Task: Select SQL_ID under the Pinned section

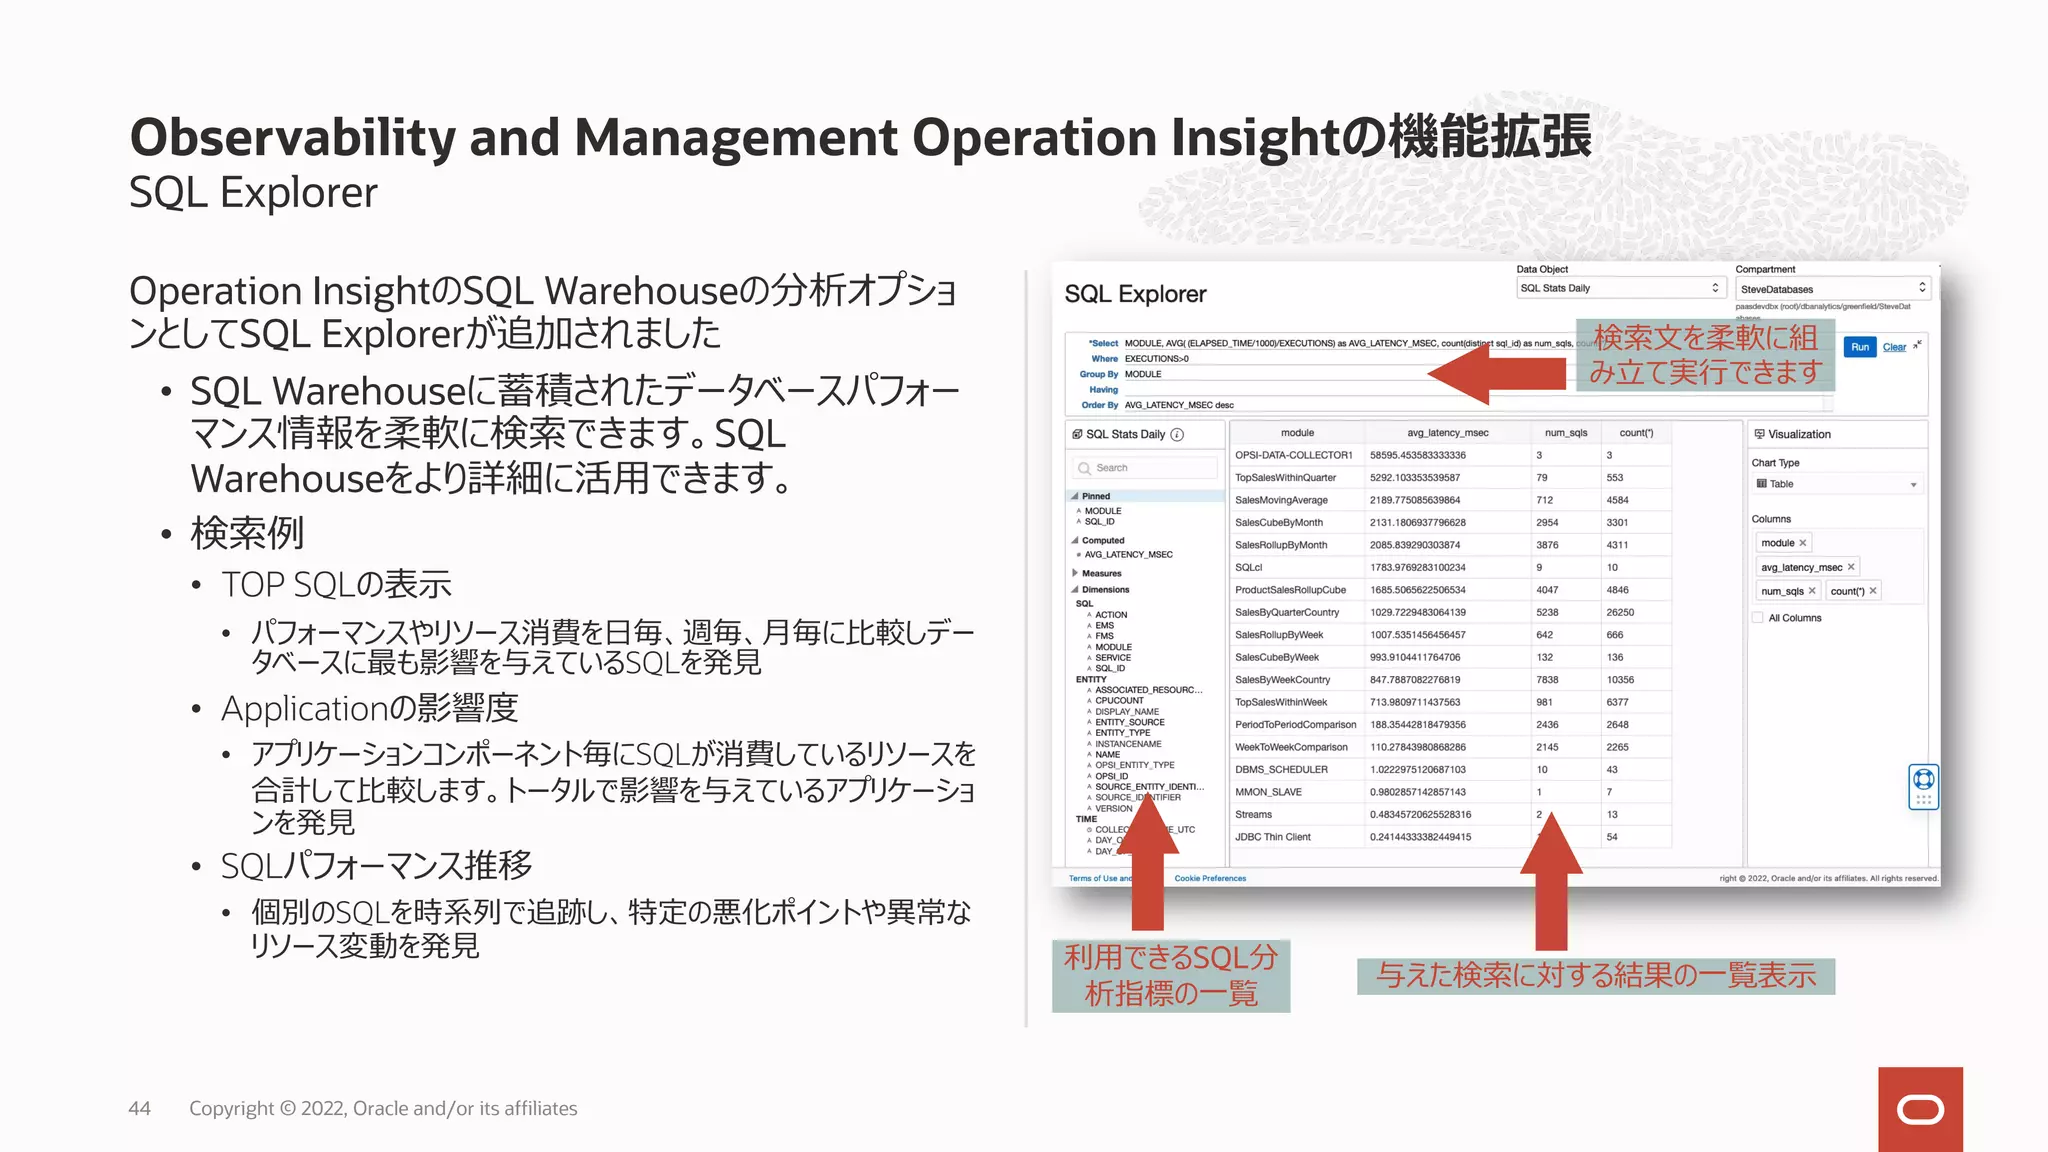Action: click(x=1099, y=522)
